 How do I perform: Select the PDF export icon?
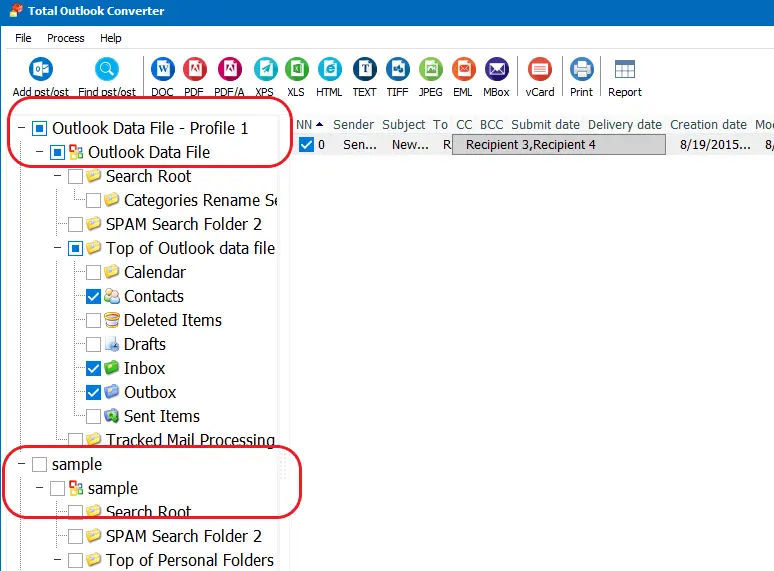(x=195, y=70)
